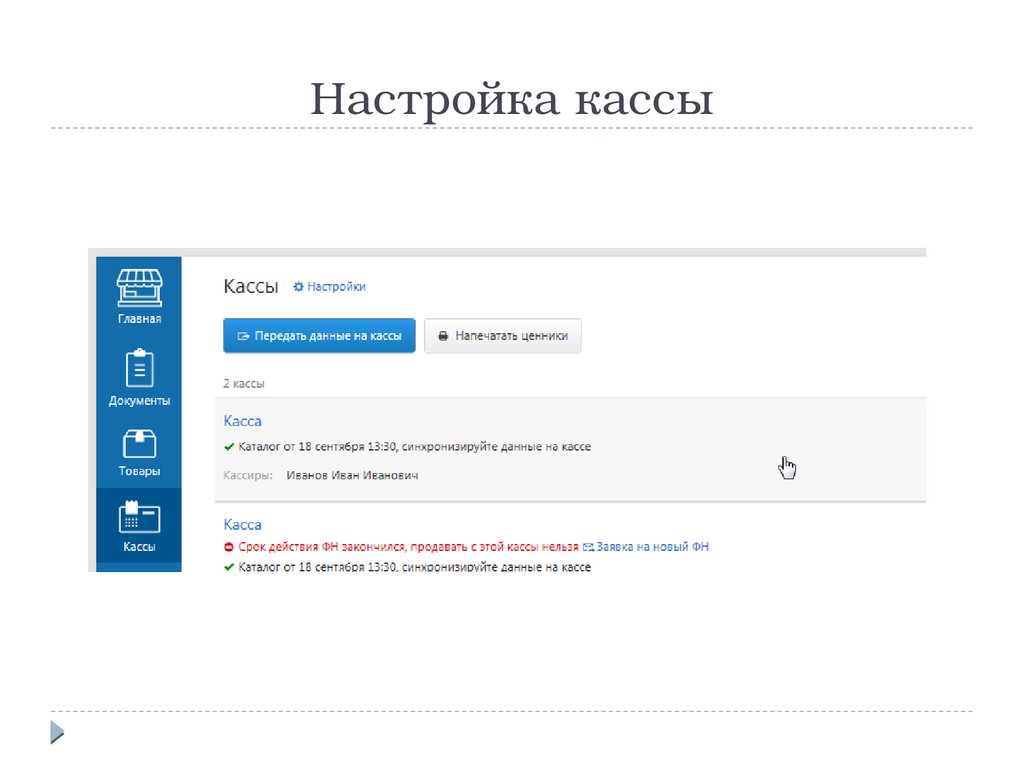
Task: Open the Настройки link
Action: click(x=336, y=287)
